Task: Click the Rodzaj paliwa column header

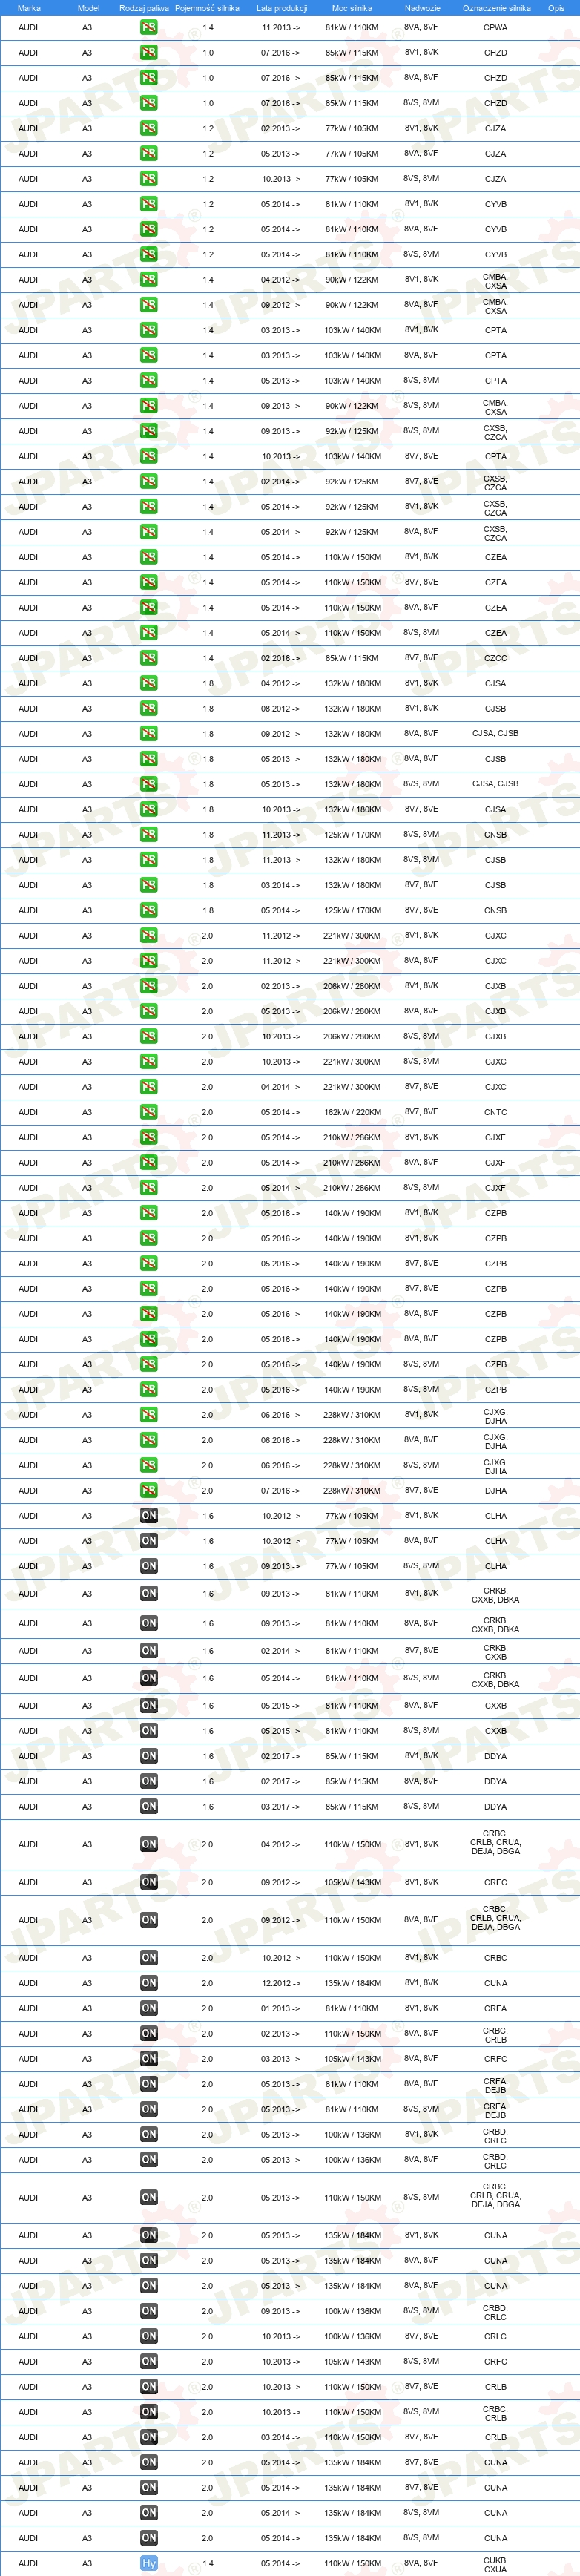Action: coord(144,8)
